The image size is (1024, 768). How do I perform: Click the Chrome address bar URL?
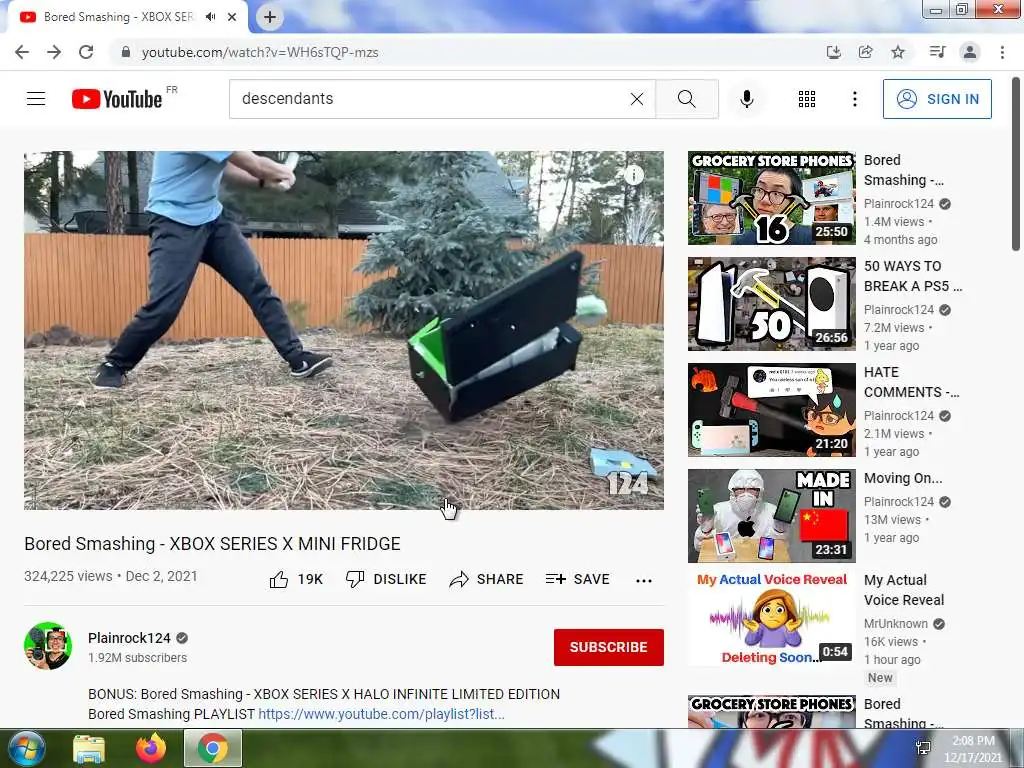point(260,52)
